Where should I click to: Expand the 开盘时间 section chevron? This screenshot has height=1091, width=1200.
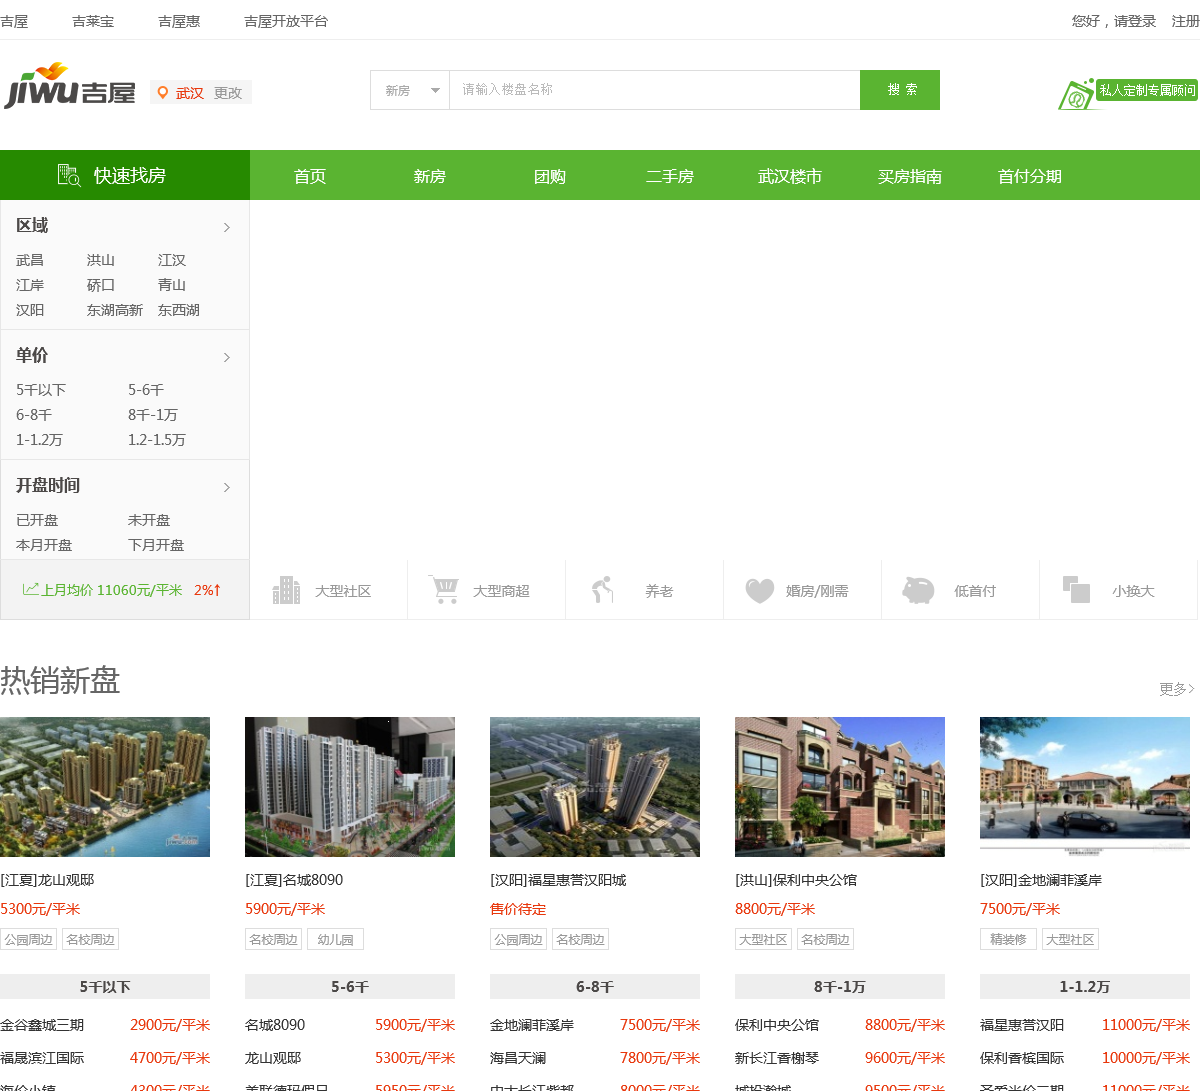[227, 487]
